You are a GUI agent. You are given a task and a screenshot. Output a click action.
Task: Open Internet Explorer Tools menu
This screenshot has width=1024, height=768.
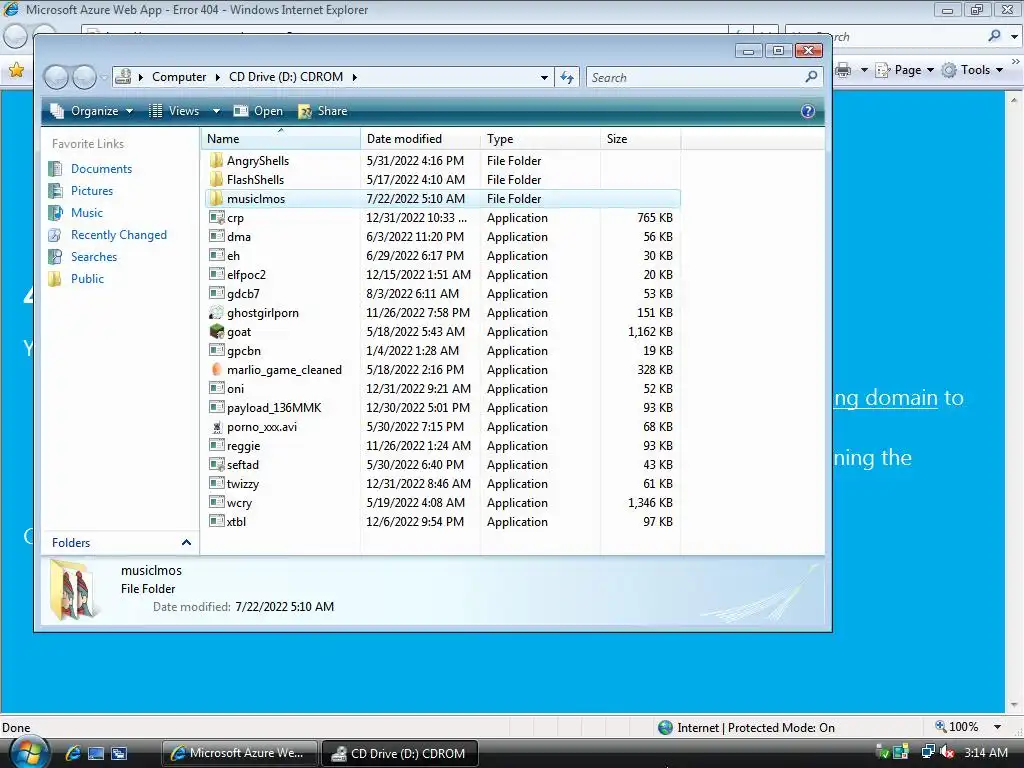coord(972,70)
